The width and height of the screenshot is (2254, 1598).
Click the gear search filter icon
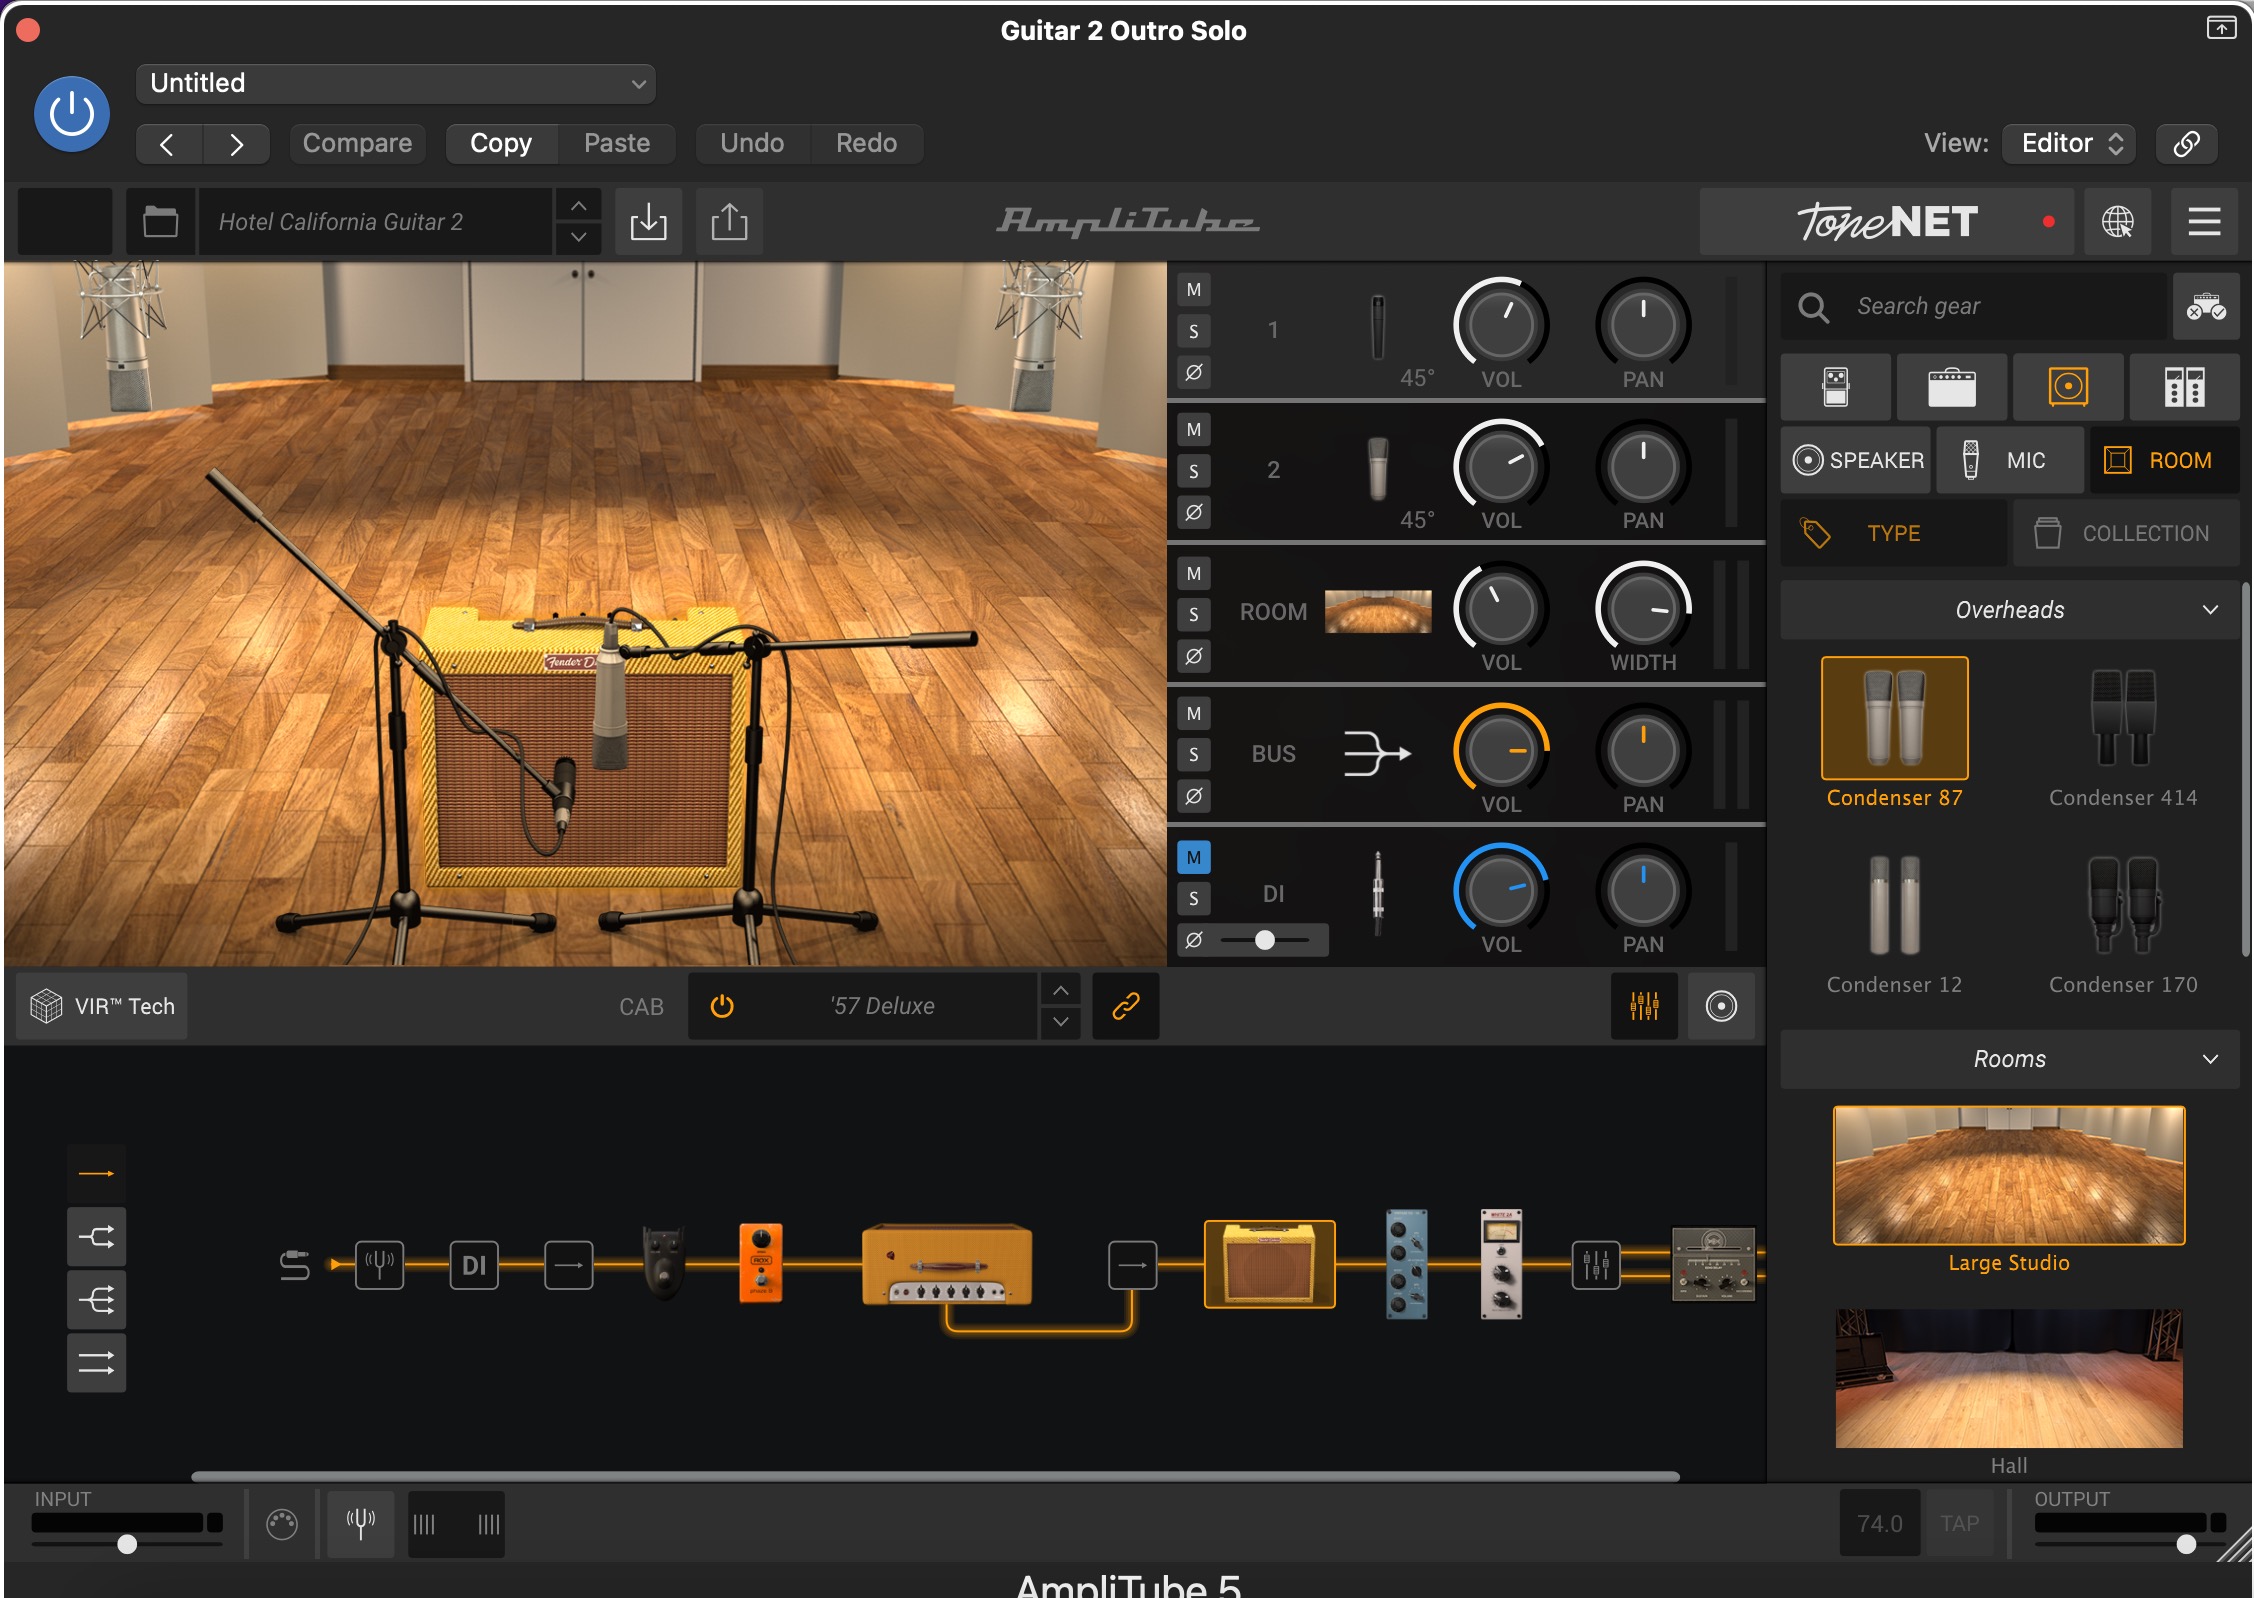click(x=2206, y=306)
